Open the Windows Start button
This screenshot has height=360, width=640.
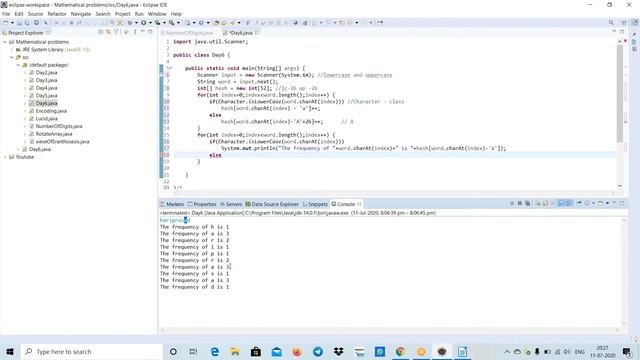(10, 351)
